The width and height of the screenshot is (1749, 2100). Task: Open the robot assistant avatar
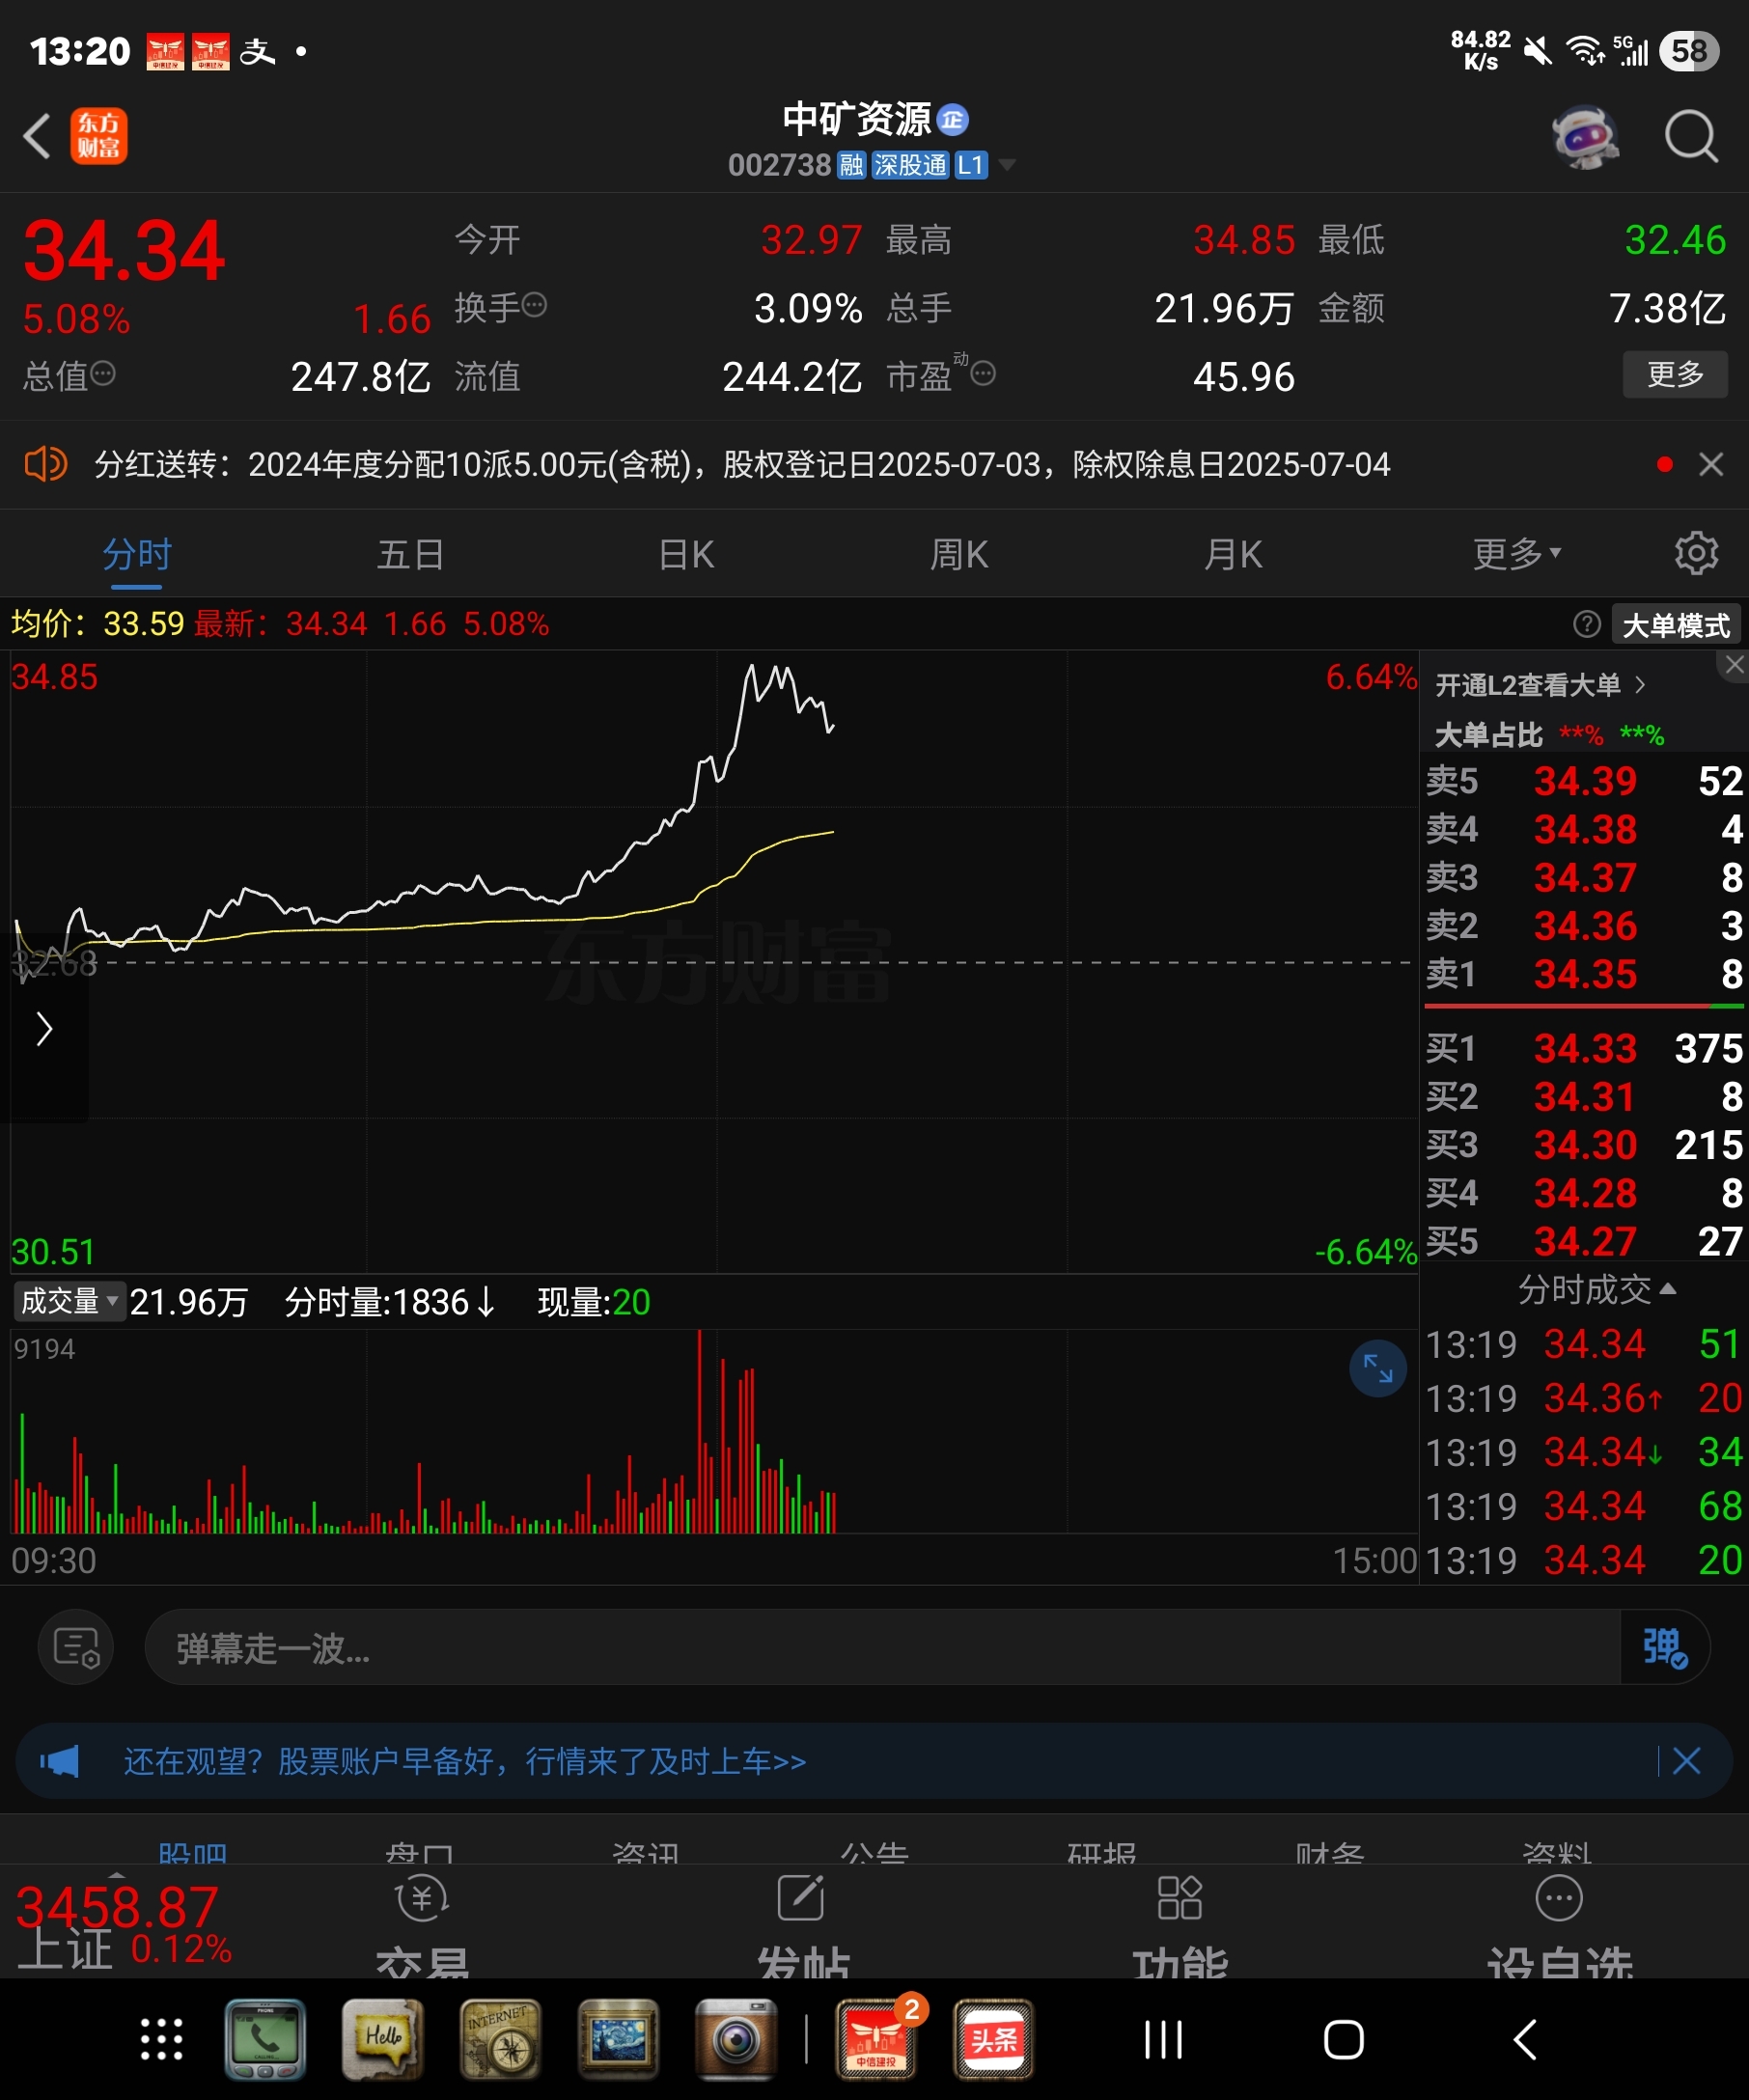[1586, 136]
